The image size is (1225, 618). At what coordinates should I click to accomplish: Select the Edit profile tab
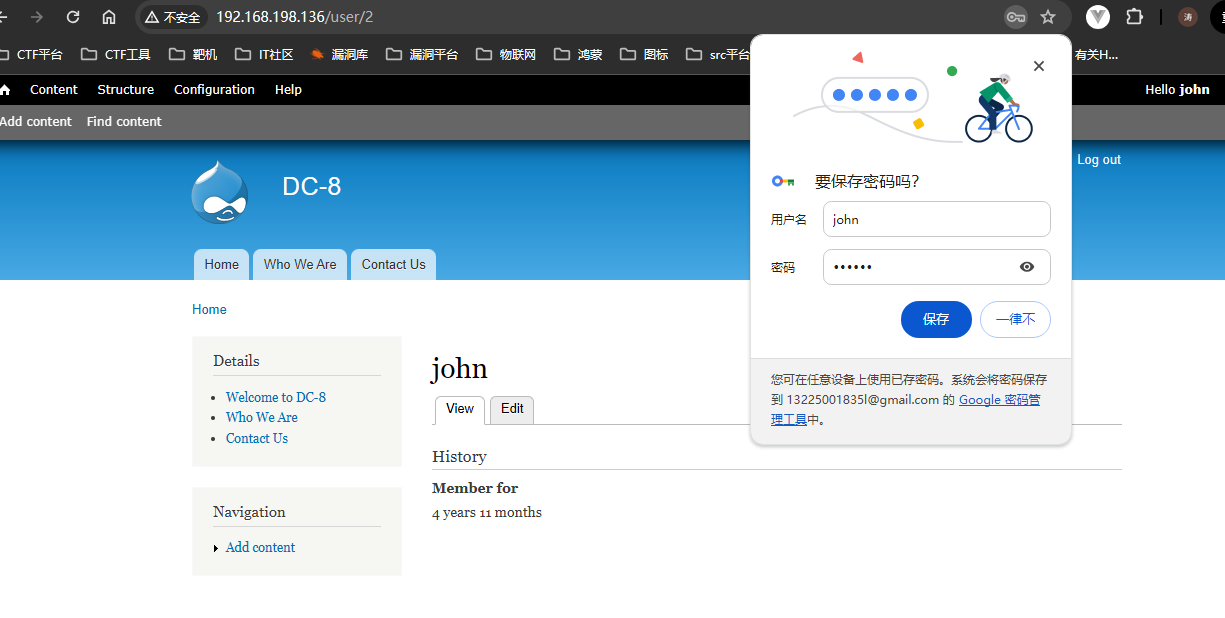click(512, 410)
